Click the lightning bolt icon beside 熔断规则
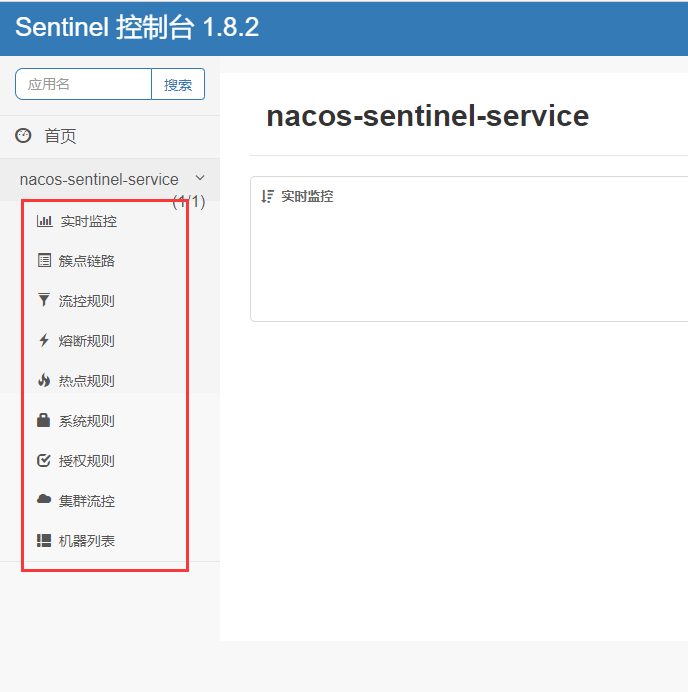 click(44, 340)
